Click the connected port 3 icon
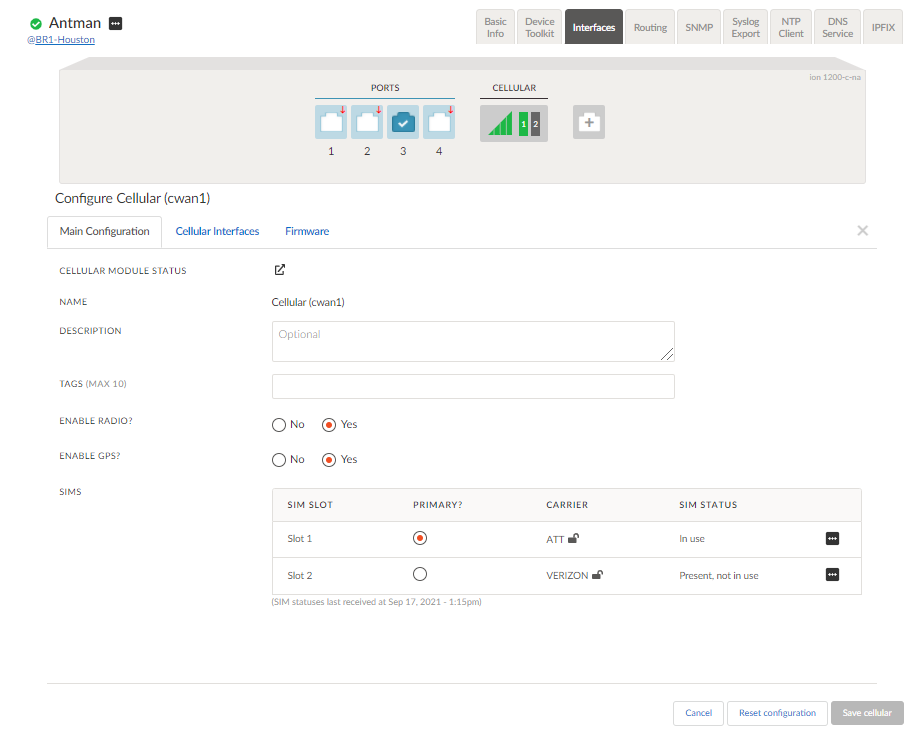 403,122
